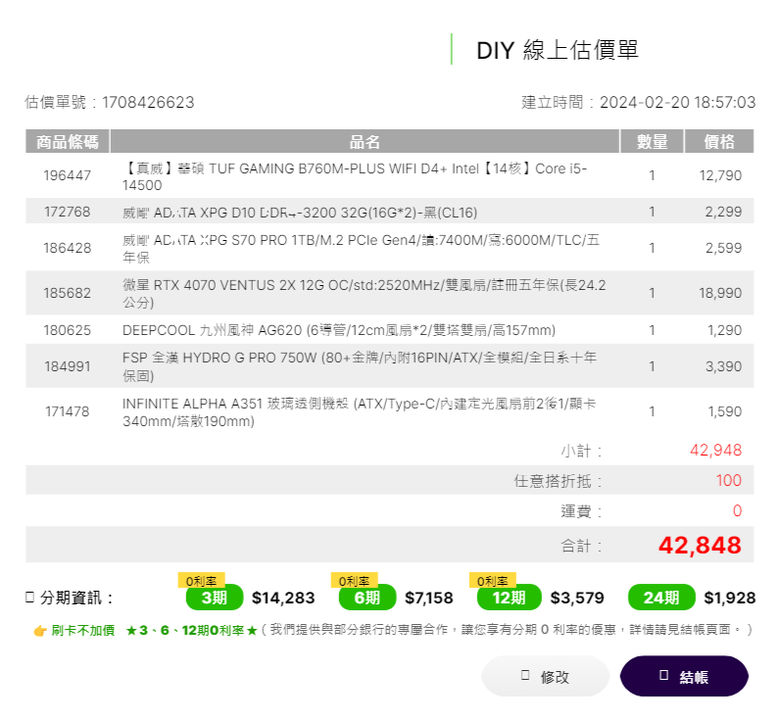Click product code 172768

[67, 212]
